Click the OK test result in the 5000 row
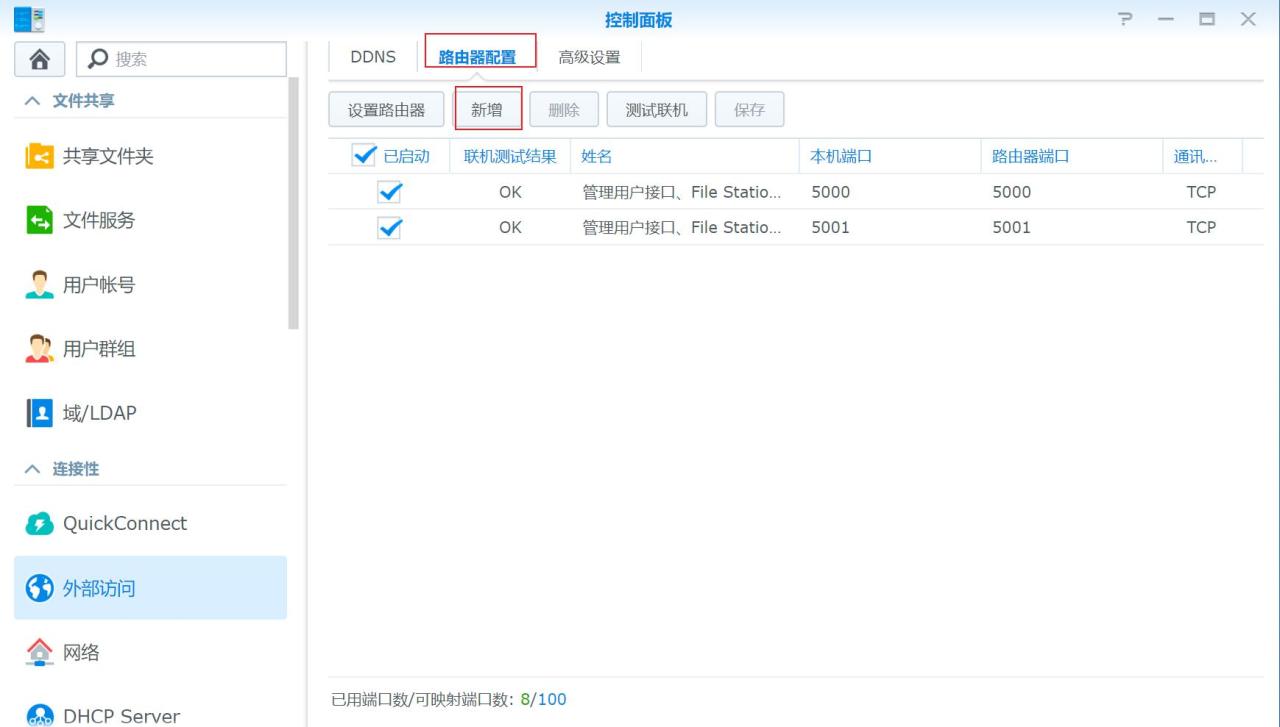The height and width of the screenshot is (727, 1280). (x=510, y=192)
